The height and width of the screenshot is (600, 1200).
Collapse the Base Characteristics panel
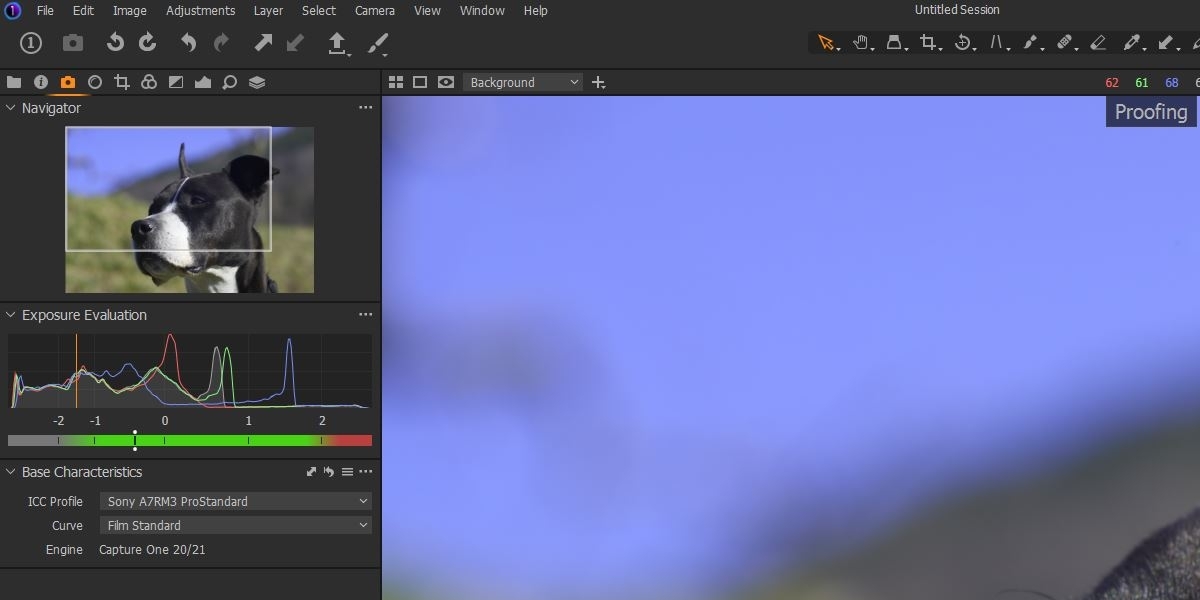click(11, 472)
